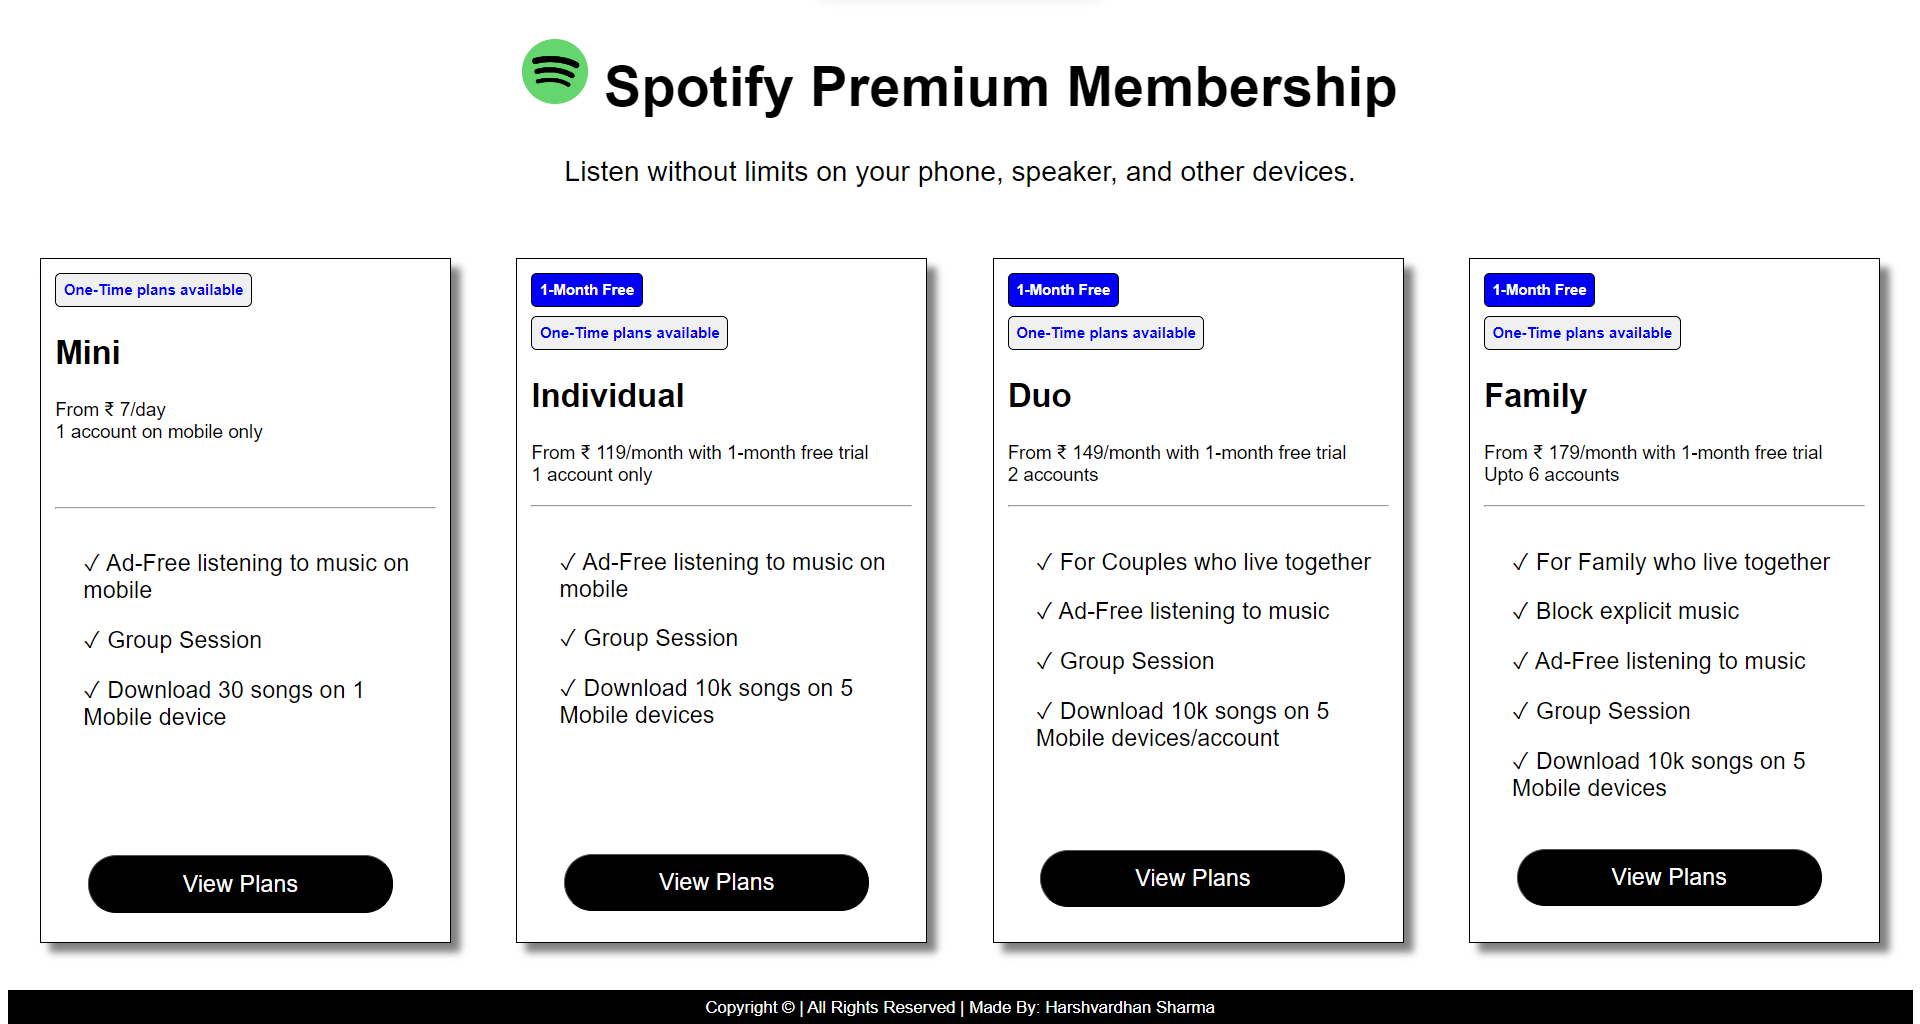Click View Plans on the Mini card

pos(240,883)
